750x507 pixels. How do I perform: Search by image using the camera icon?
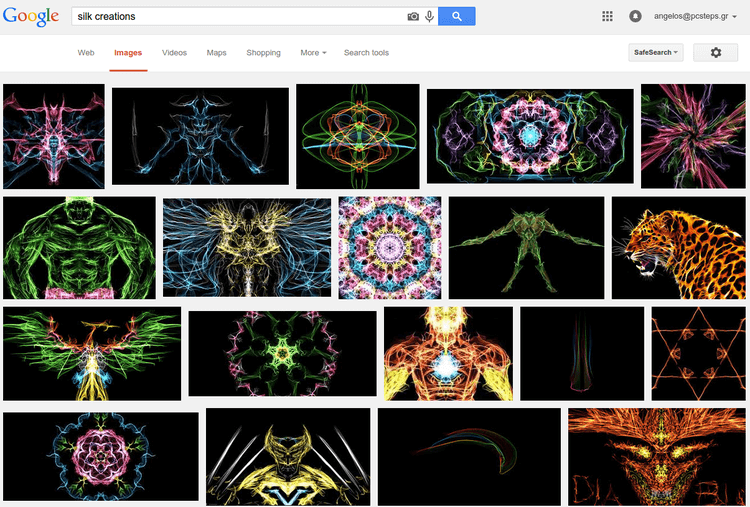pos(413,17)
